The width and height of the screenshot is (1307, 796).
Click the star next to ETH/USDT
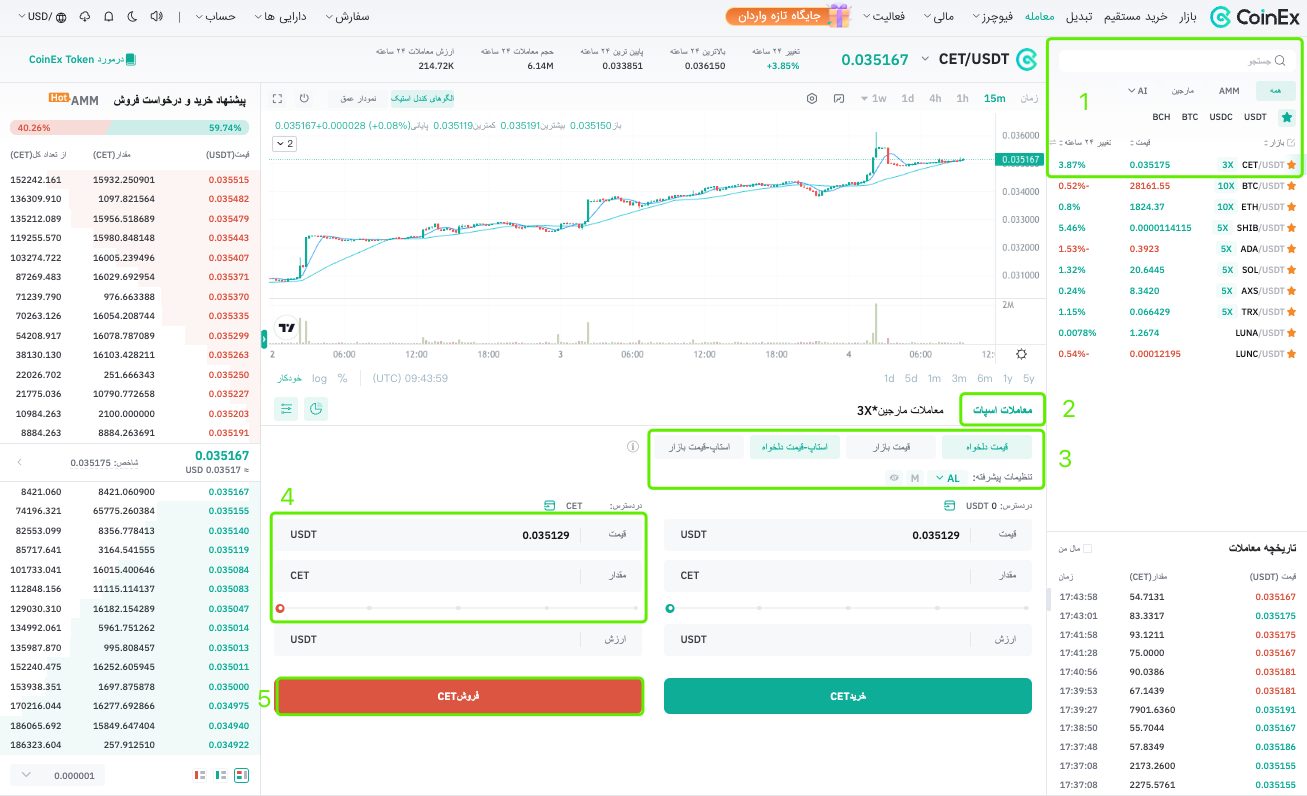[x=1292, y=206]
